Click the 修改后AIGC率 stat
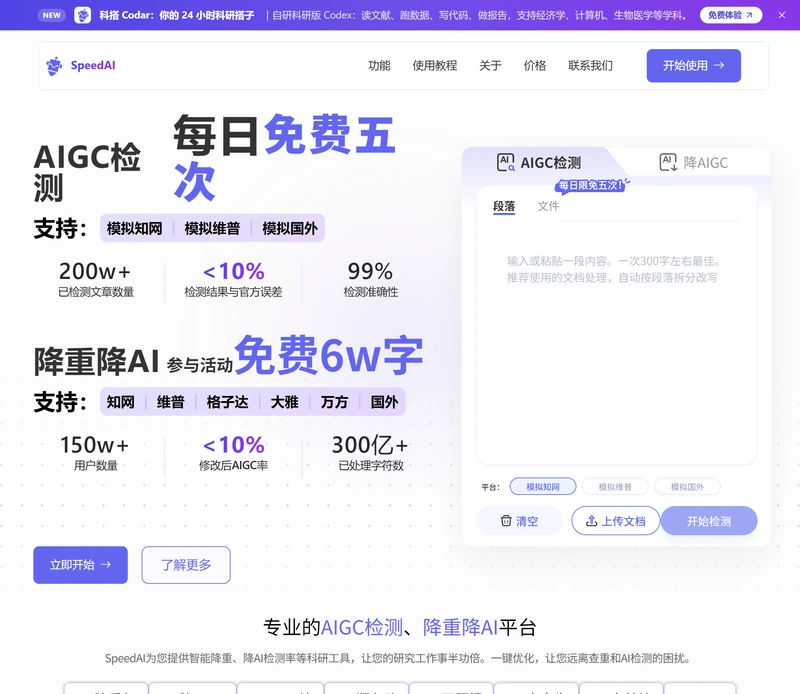The height and width of the screenshot is (694, 800). (x=233, y=452)
